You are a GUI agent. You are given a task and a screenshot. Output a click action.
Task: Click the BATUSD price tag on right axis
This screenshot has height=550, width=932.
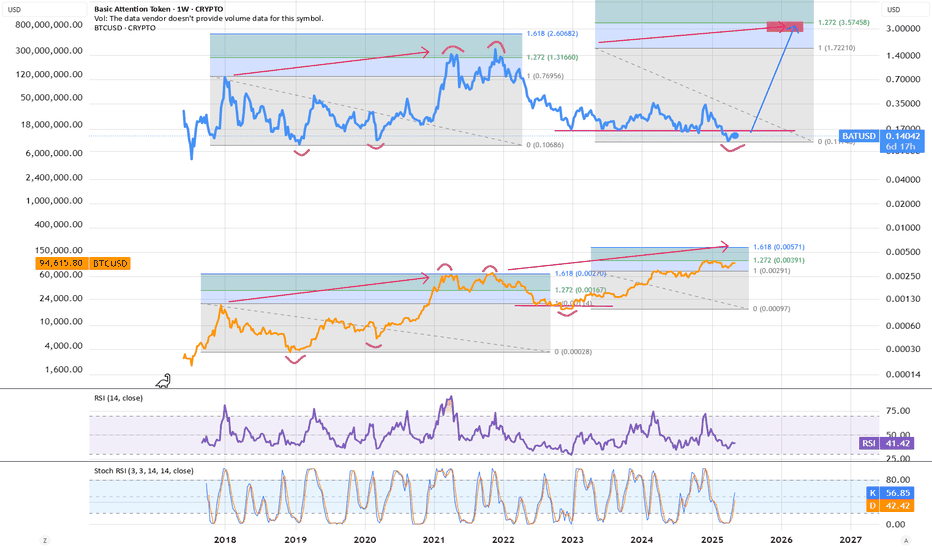click(859, 136)
